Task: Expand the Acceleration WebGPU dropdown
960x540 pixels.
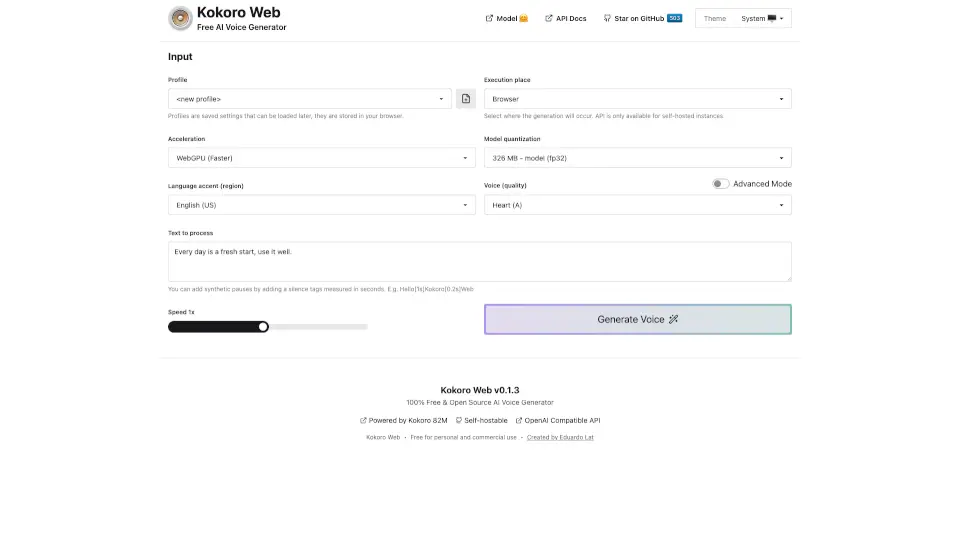Action: point(321,158)
